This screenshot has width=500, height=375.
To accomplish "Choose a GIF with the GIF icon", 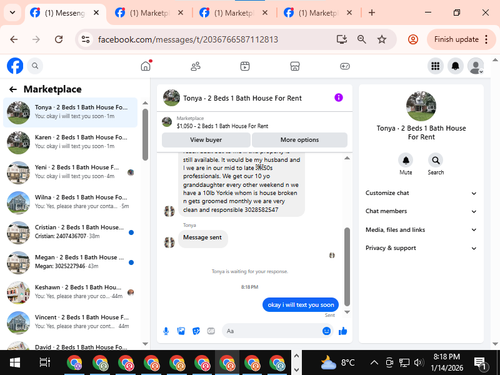I will point(211,331).
